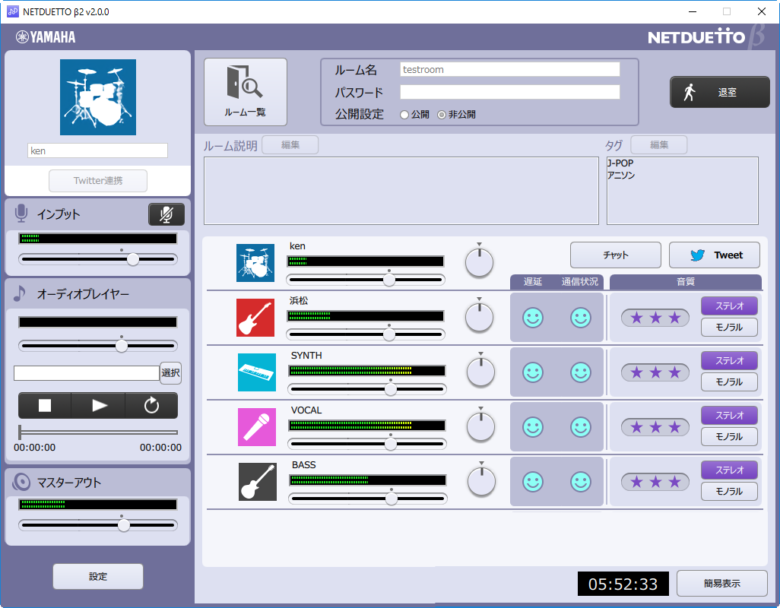This screenshot has width=780, height=608.
Task: Click the 退室 leave room button
Action: coord(719,92)
